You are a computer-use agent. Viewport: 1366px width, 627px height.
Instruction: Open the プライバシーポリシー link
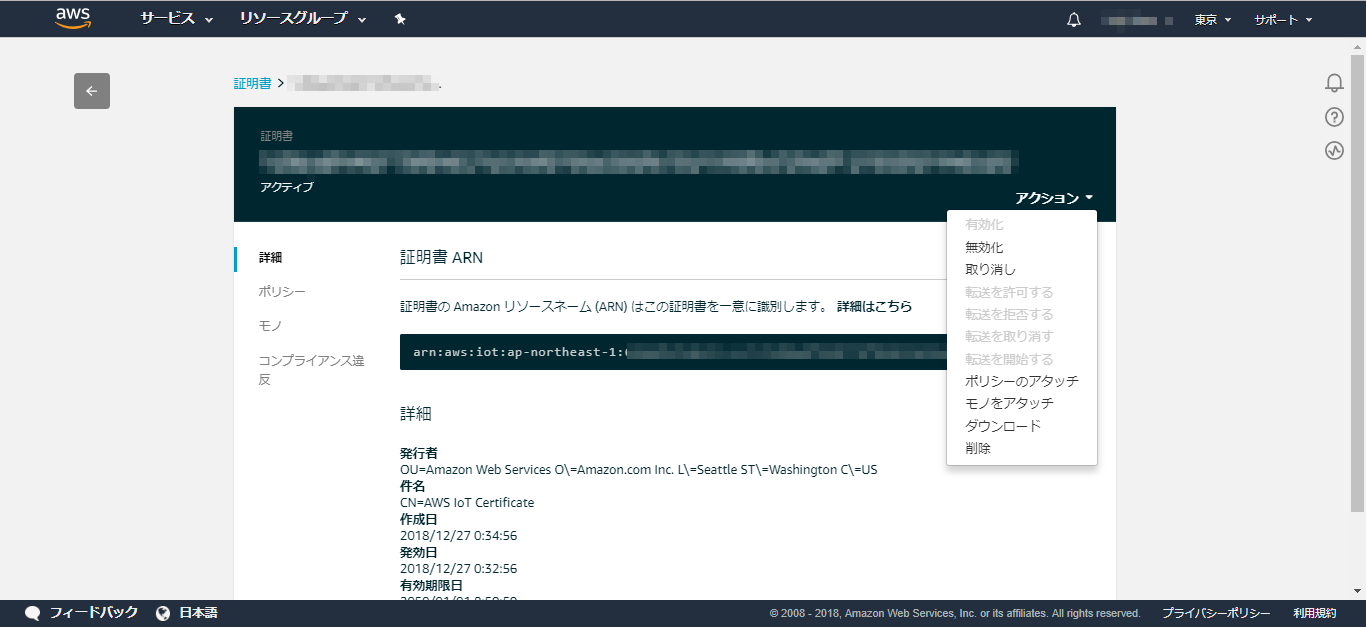pyautogui.click(x=1216, y=613)
